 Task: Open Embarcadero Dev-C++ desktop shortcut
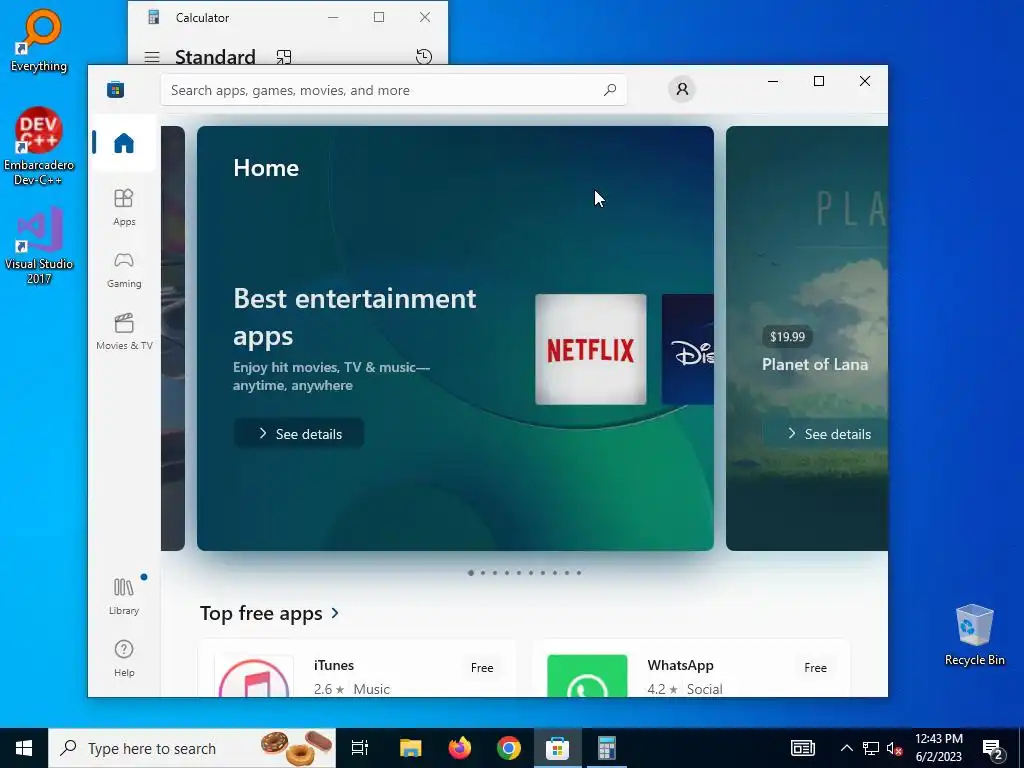39,146
